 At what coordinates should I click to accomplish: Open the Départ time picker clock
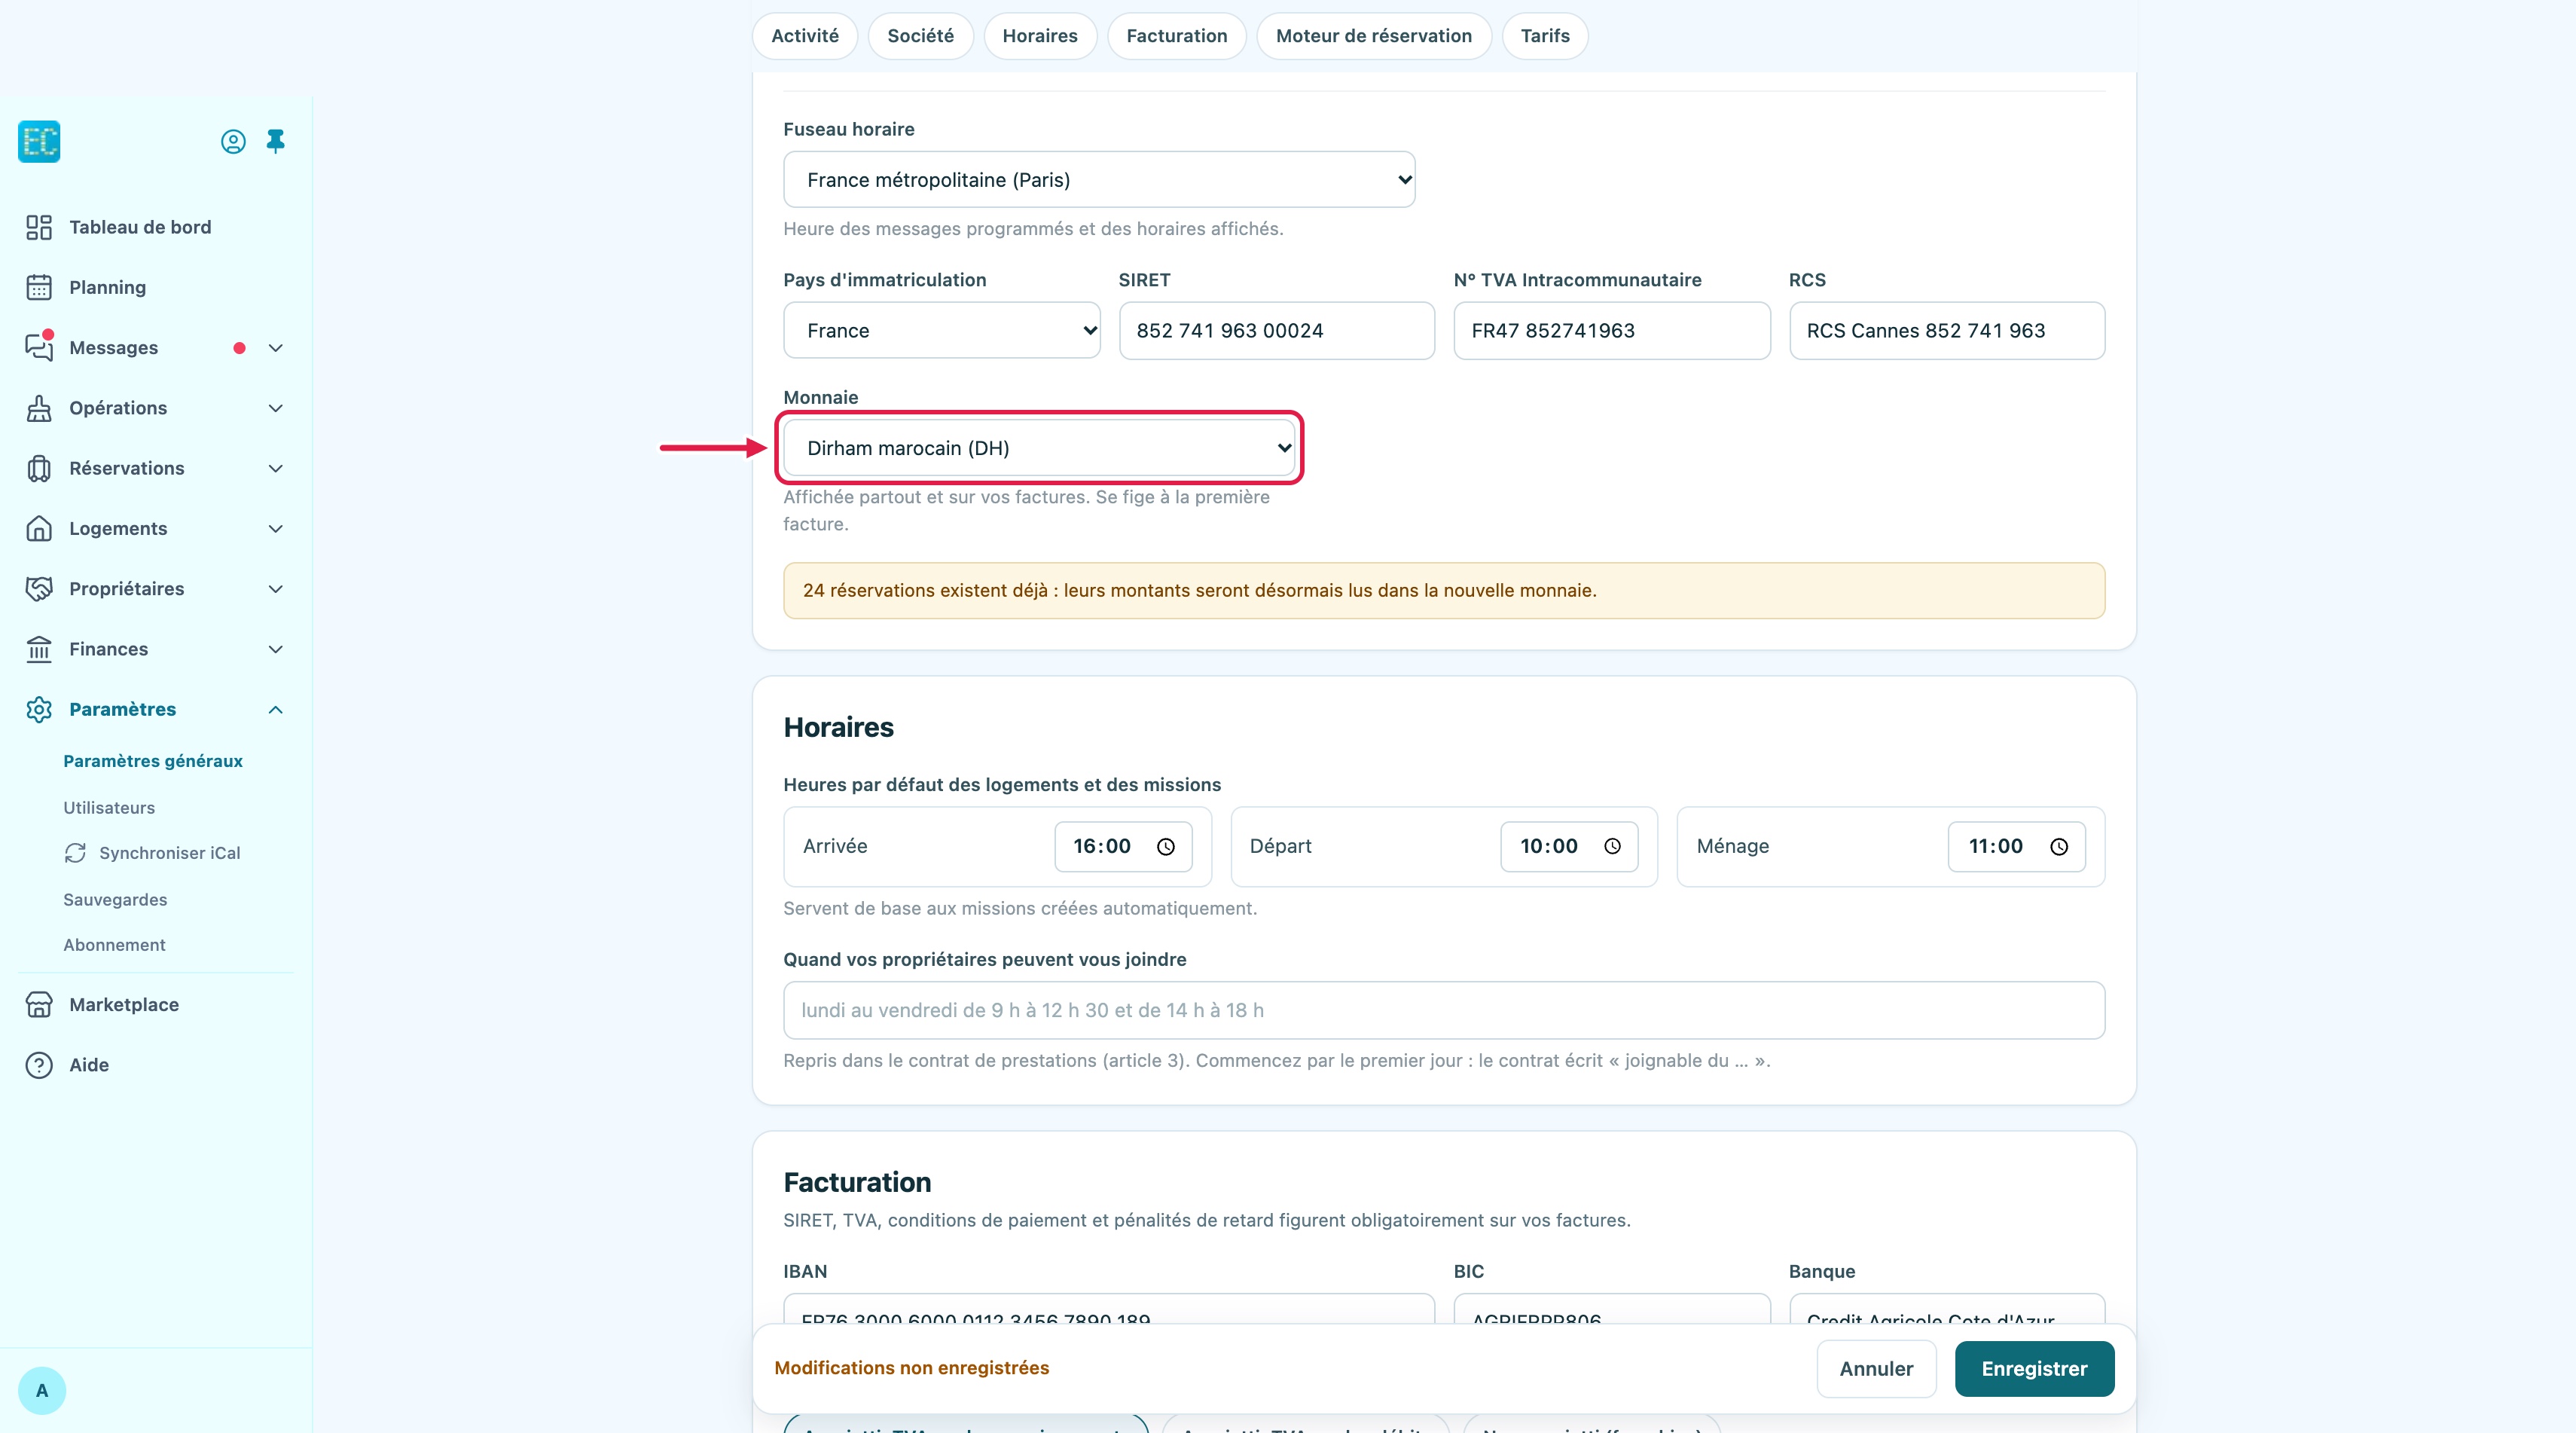tap(1612, 846)
